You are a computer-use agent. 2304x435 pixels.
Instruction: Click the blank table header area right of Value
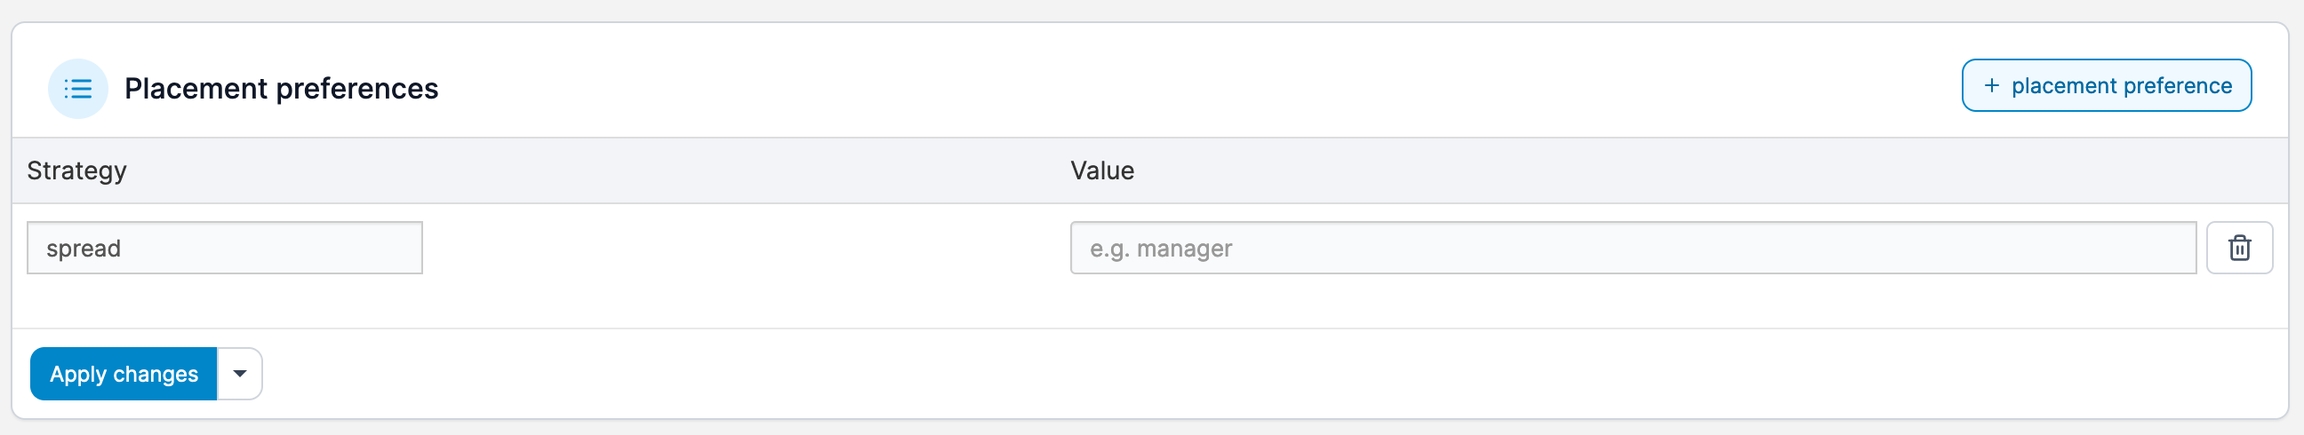pos(1700,171)
